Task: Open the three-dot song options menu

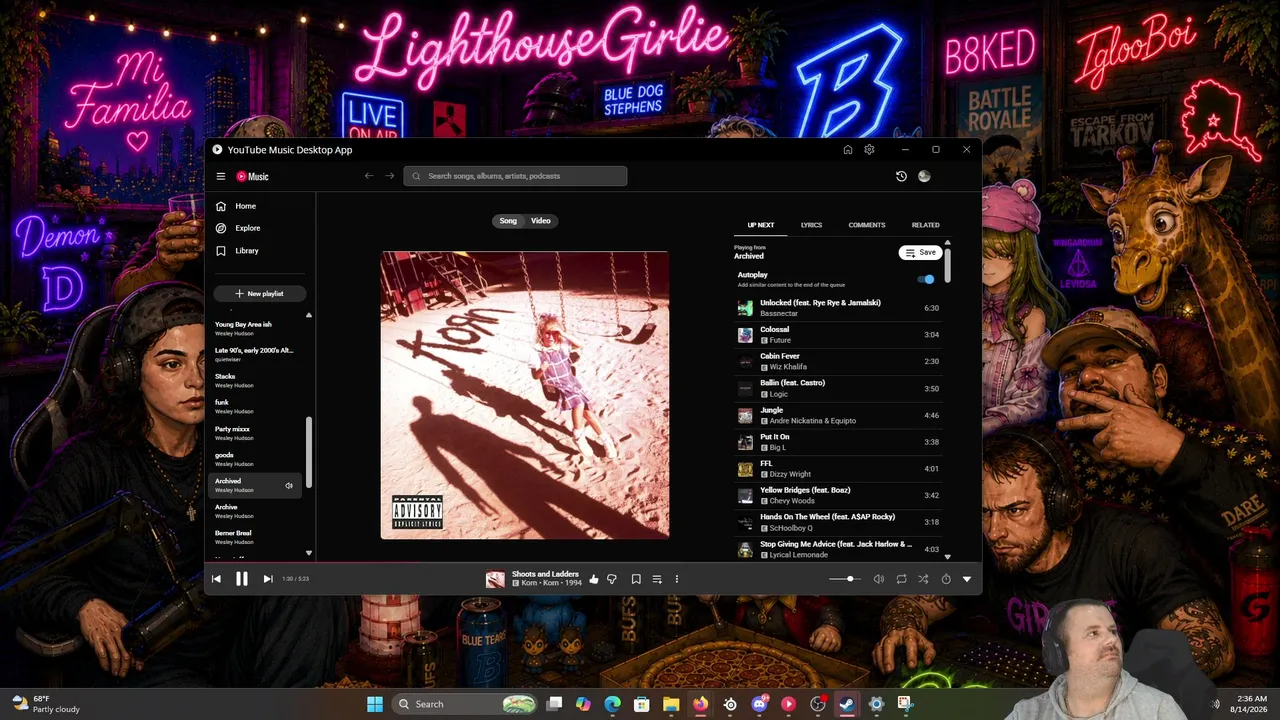Action: coord(677,579)
